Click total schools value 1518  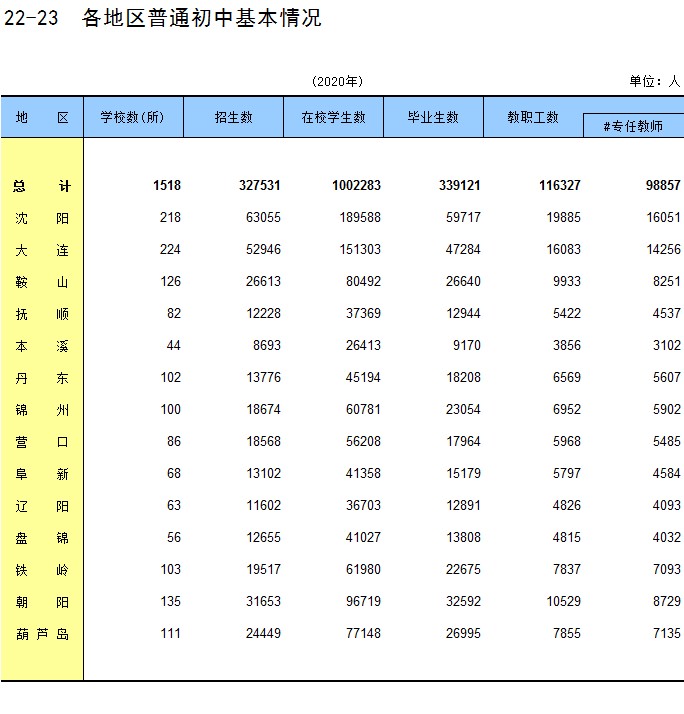pyautogui.click(x=167, y=185)
